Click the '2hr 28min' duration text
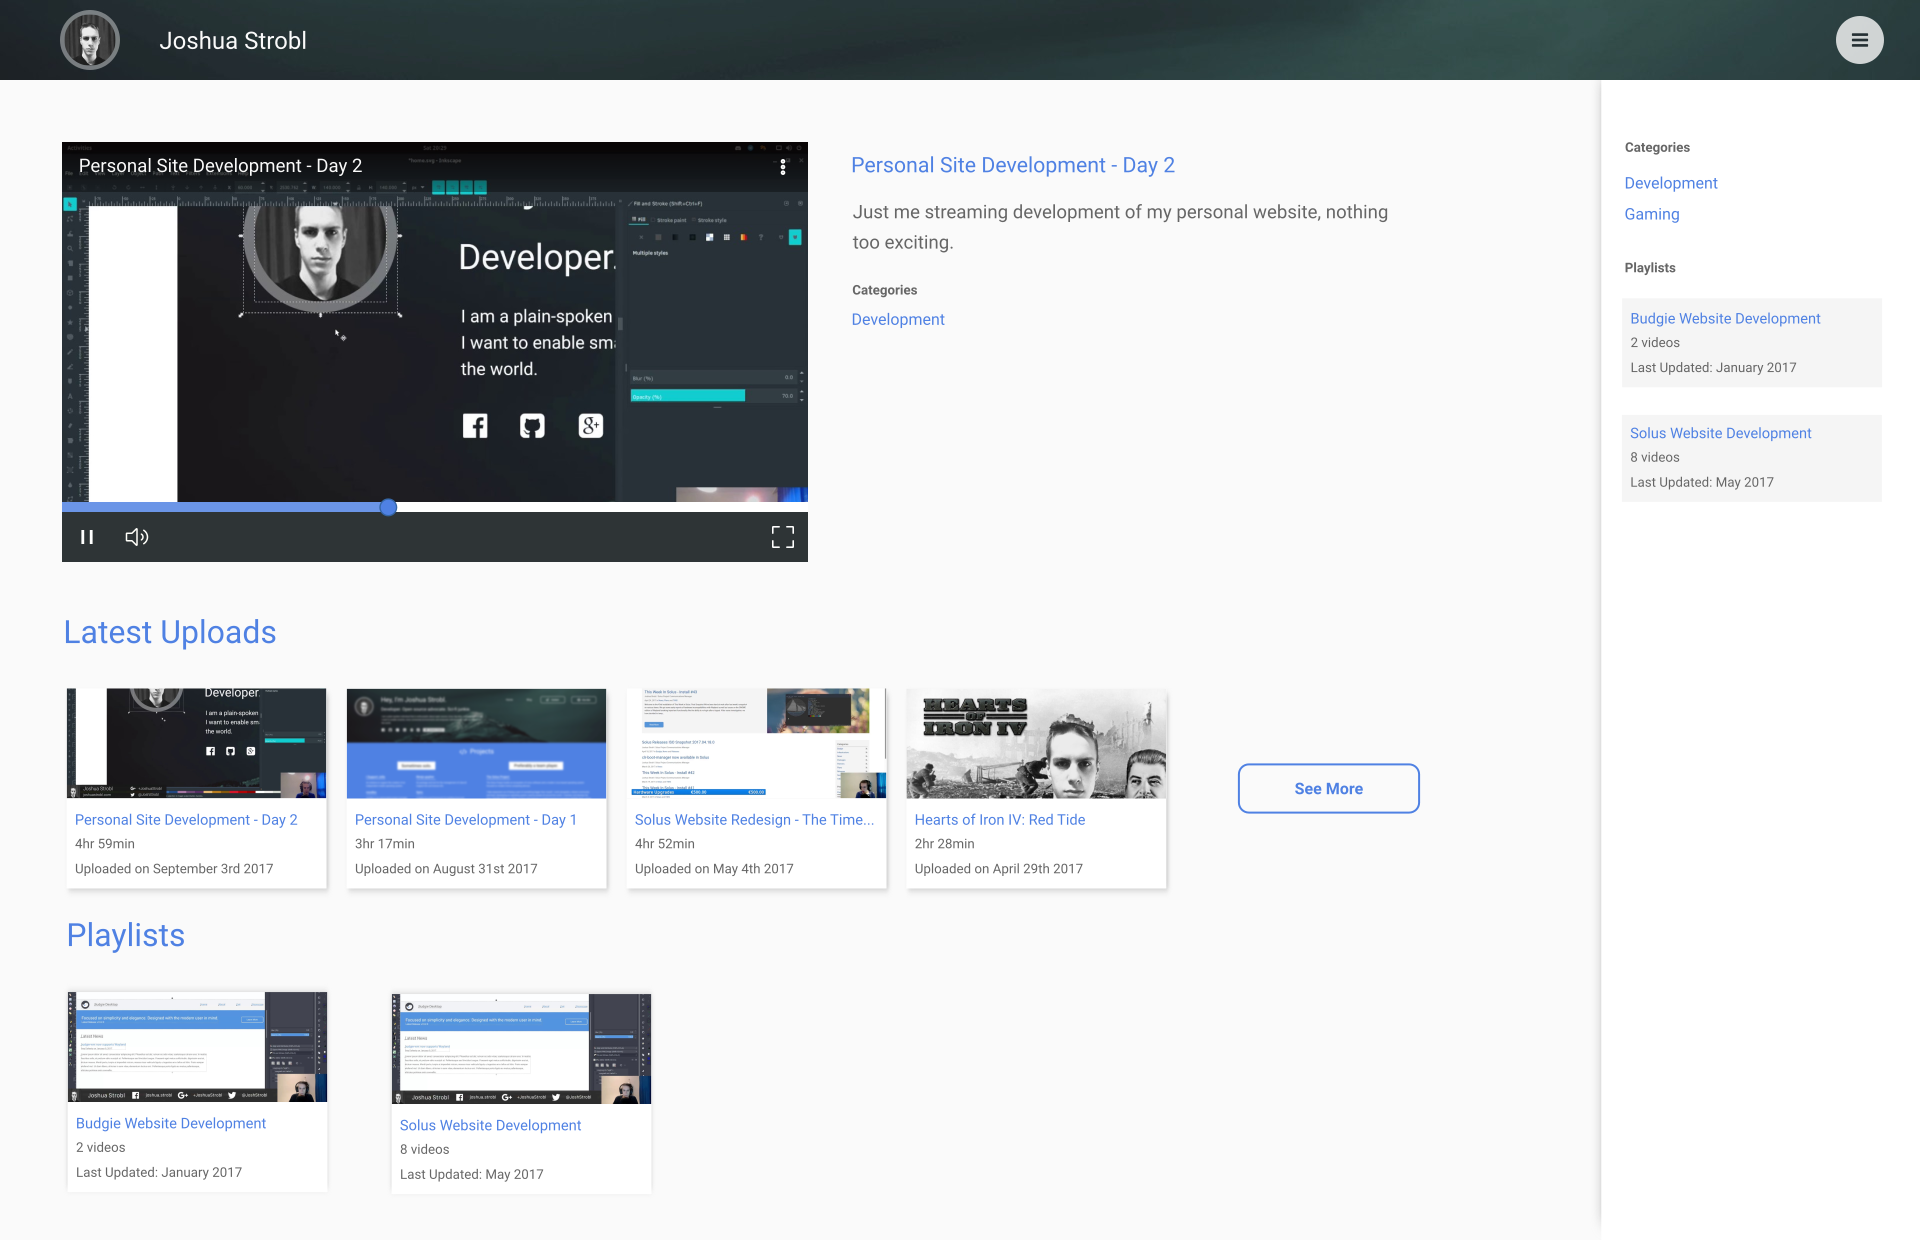 (945, 844)
